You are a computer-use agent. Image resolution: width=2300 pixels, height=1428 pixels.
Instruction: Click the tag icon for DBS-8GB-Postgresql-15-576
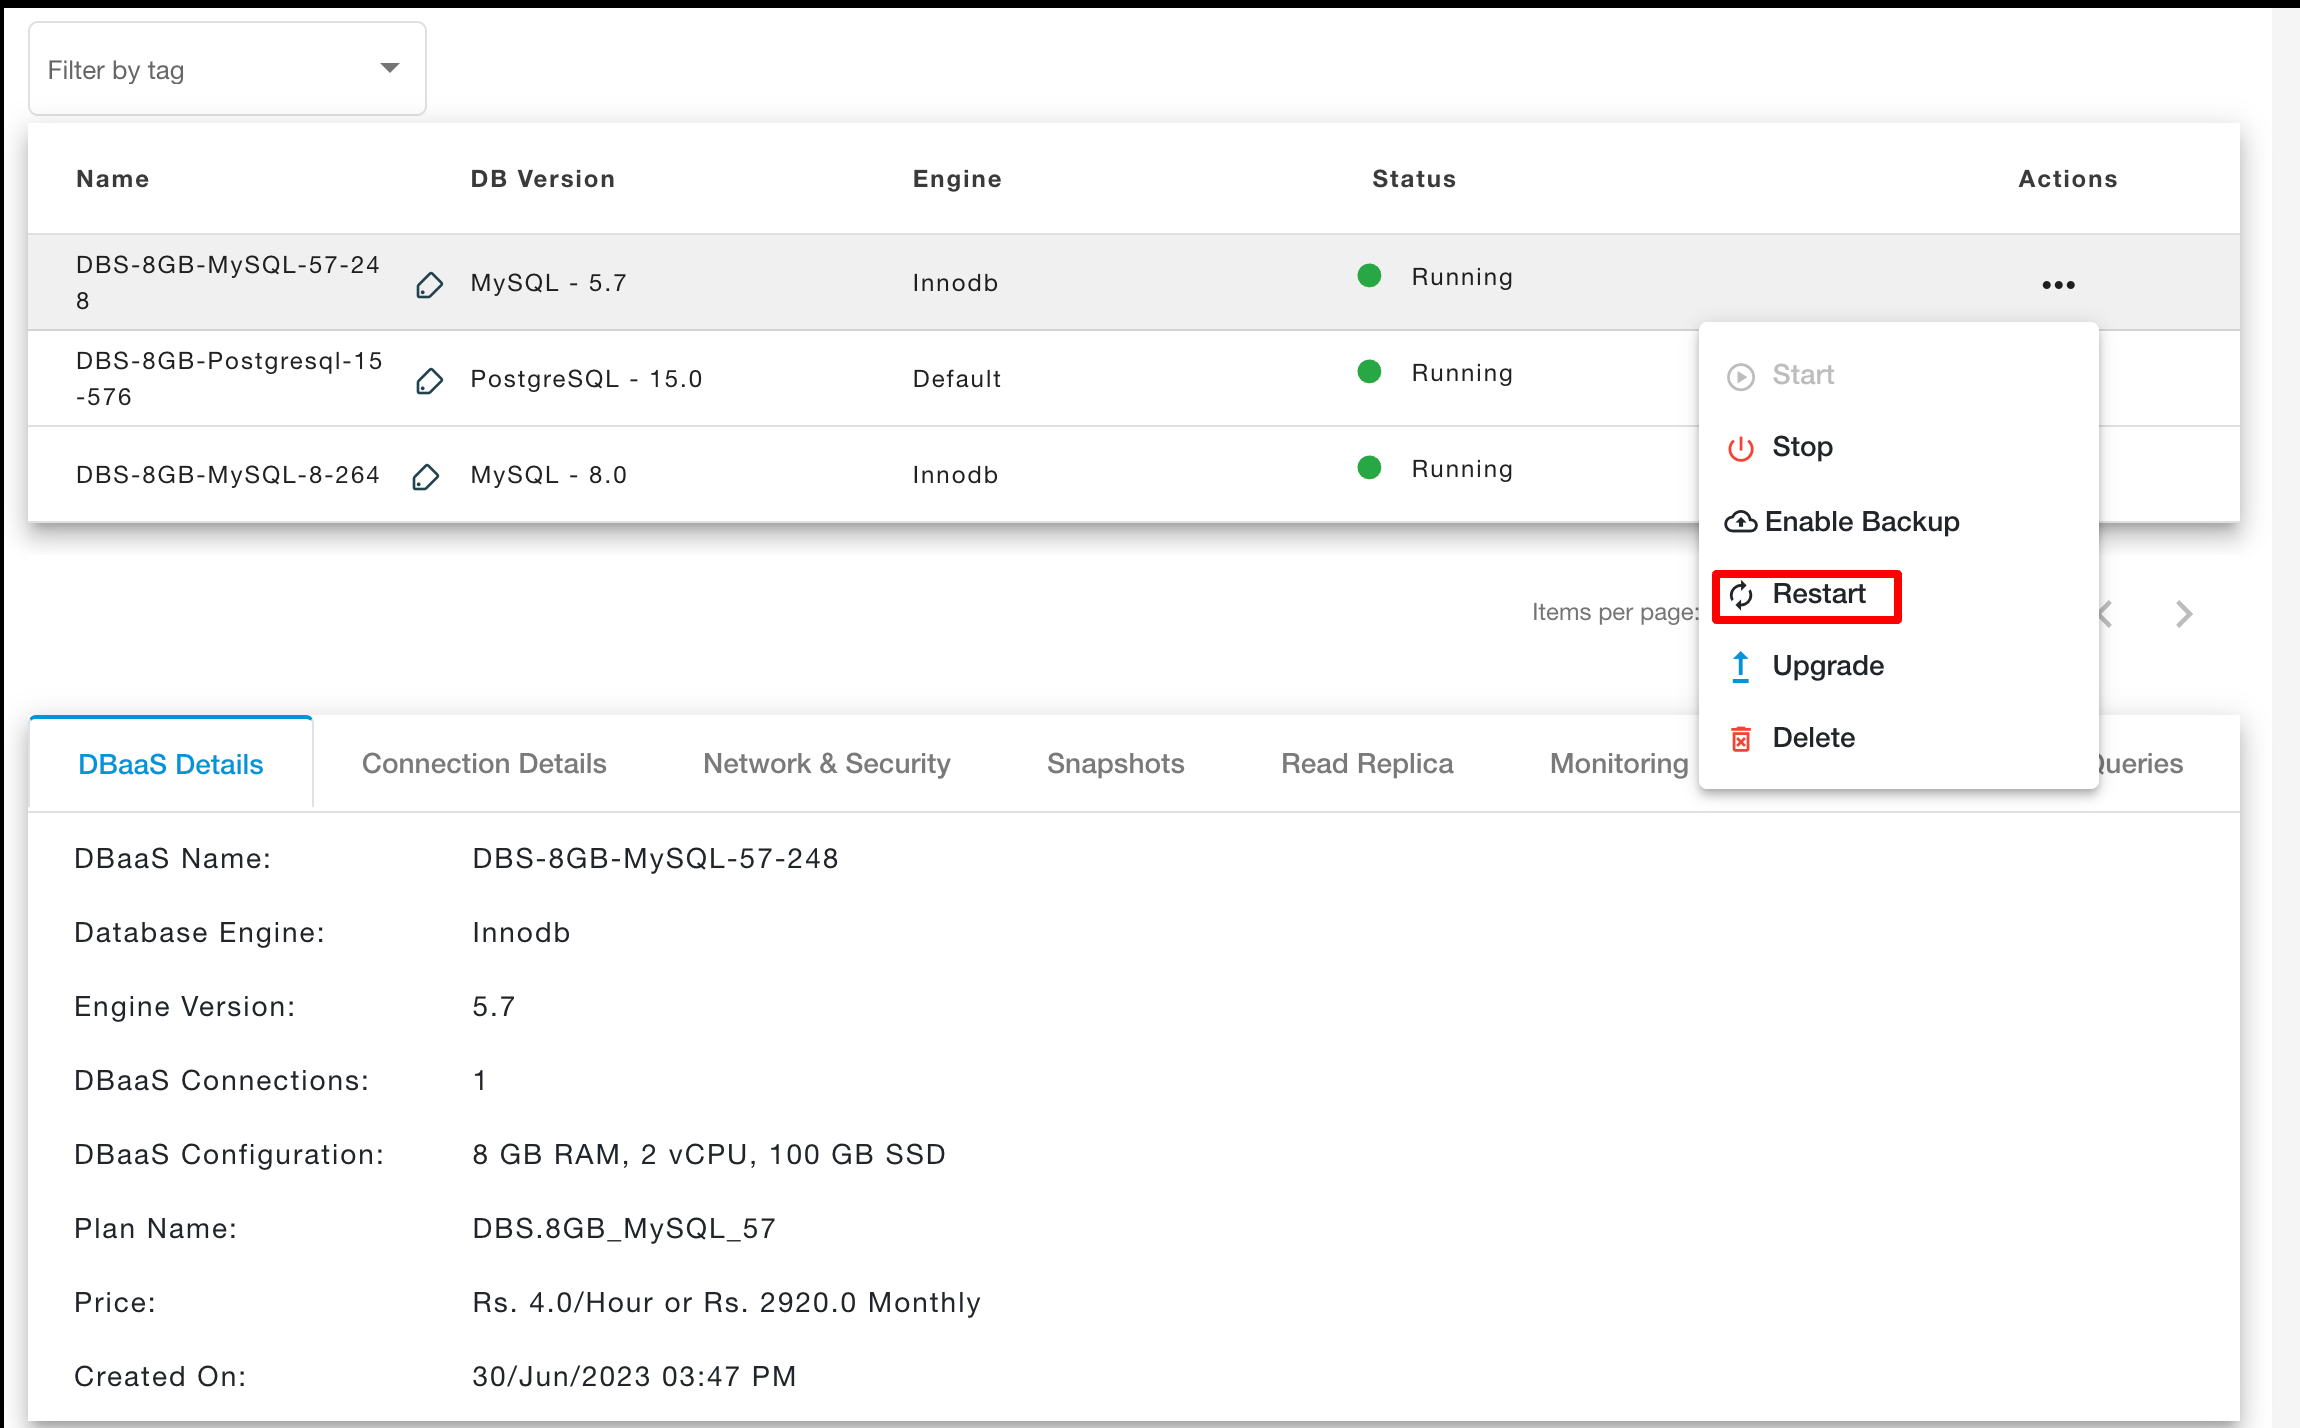(x=429, y=381)
